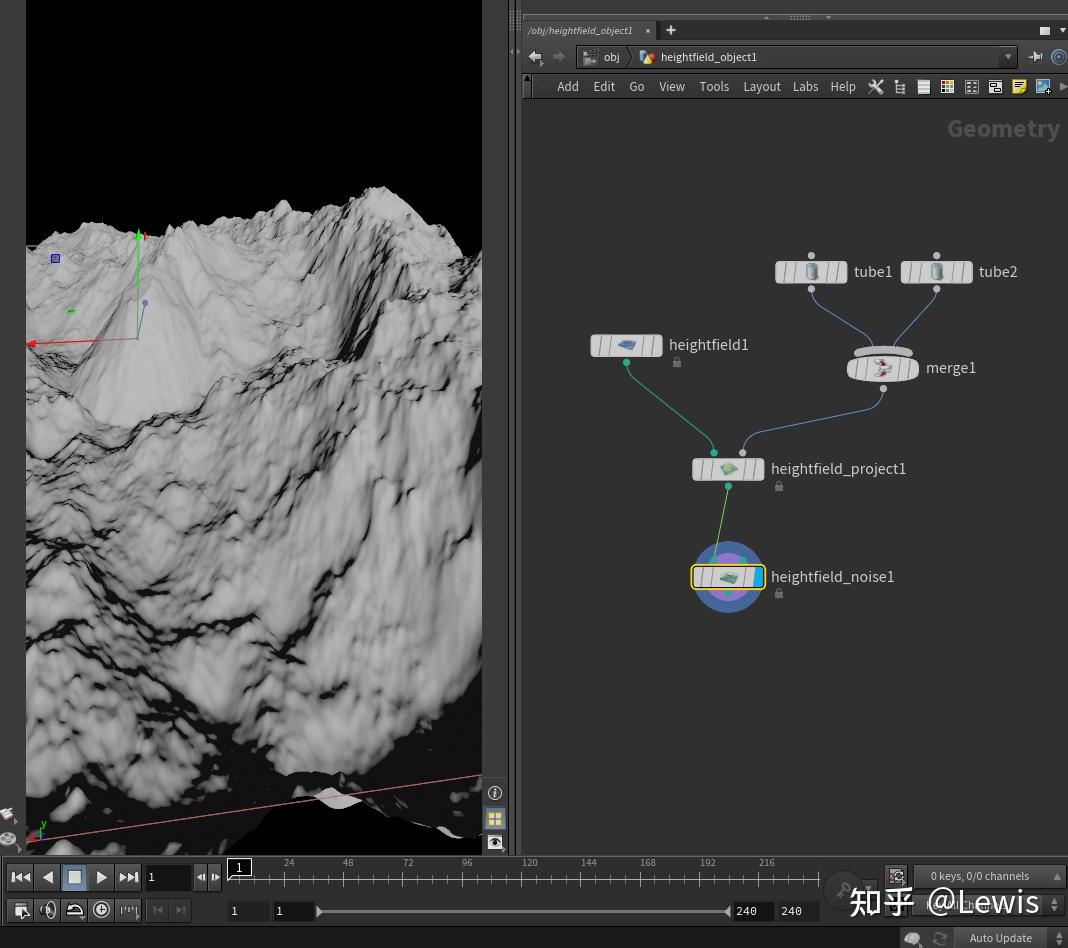The height and width of the screenshot is (948, 1068).
Task: Toggle audio playback with the speaker icon
Action: 47,910
